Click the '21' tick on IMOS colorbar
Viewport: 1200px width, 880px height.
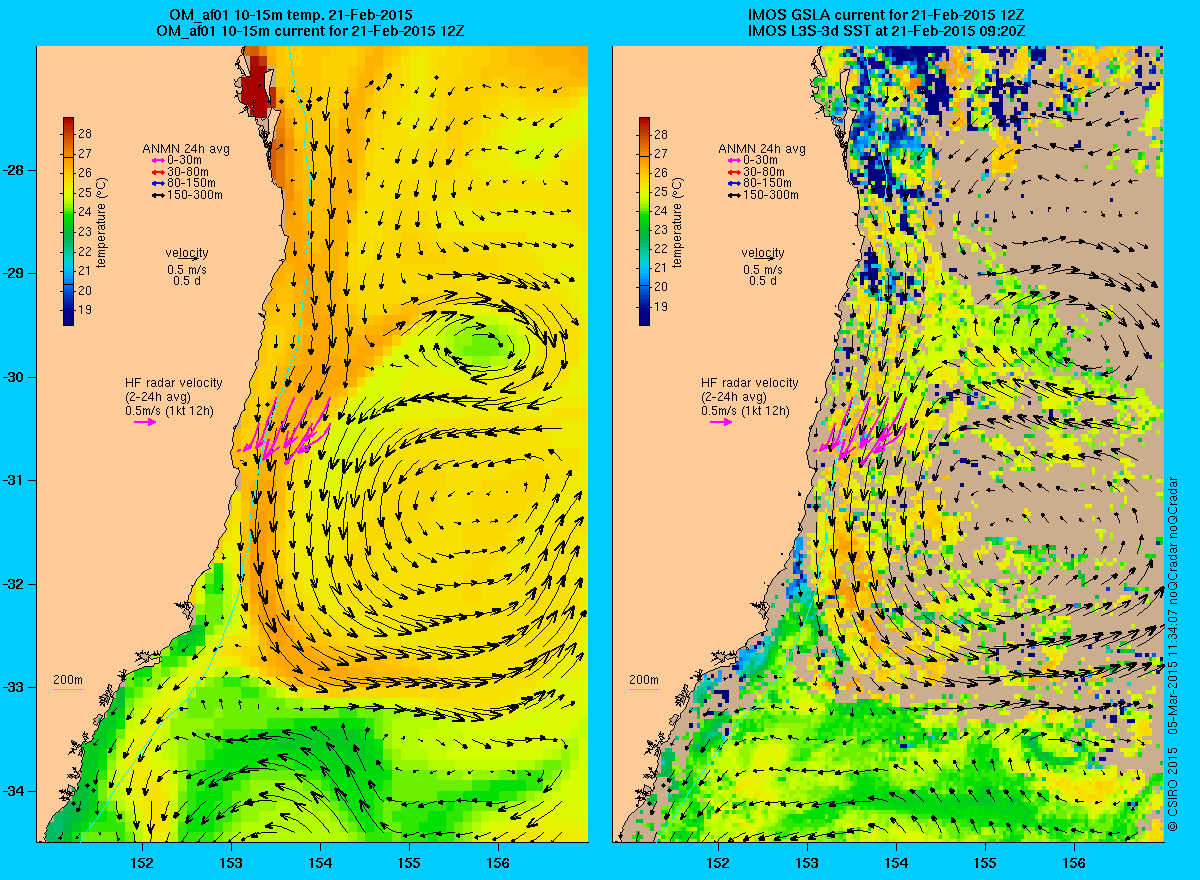661,268
